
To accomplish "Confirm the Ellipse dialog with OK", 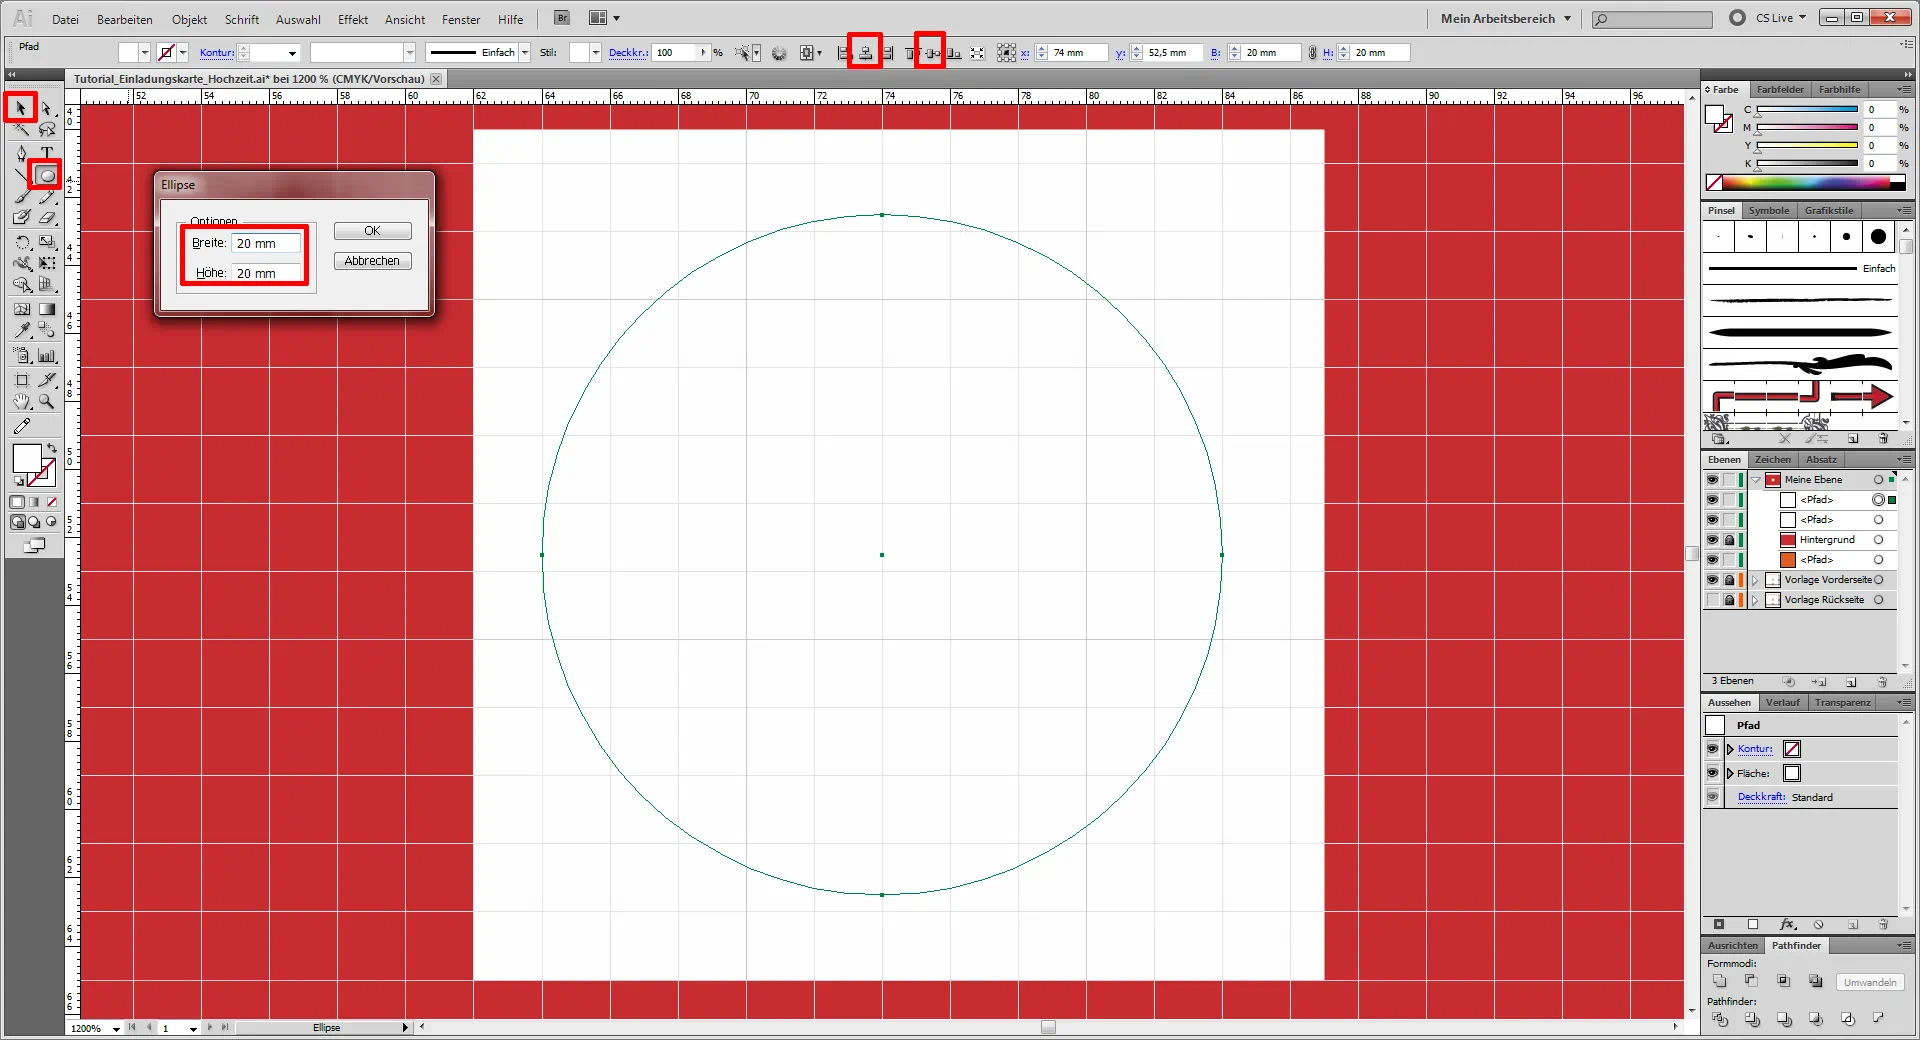I will 372,231.
